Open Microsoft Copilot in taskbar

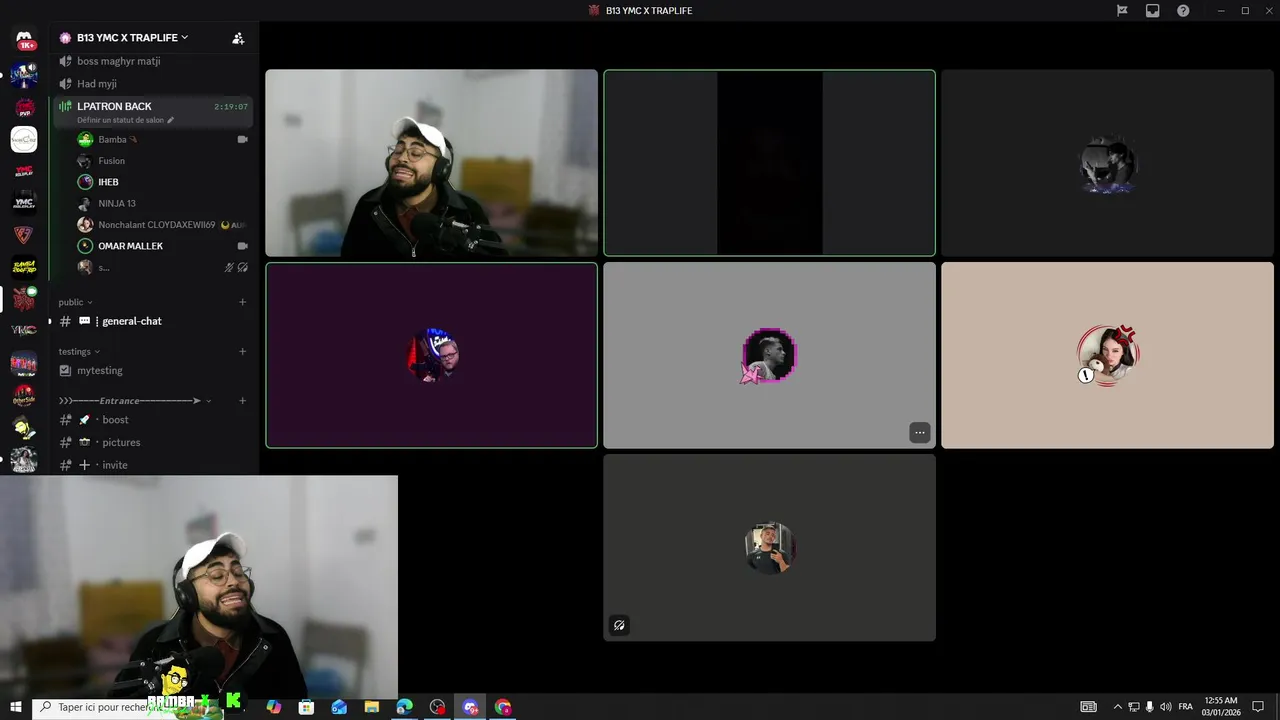coord(274,707)
